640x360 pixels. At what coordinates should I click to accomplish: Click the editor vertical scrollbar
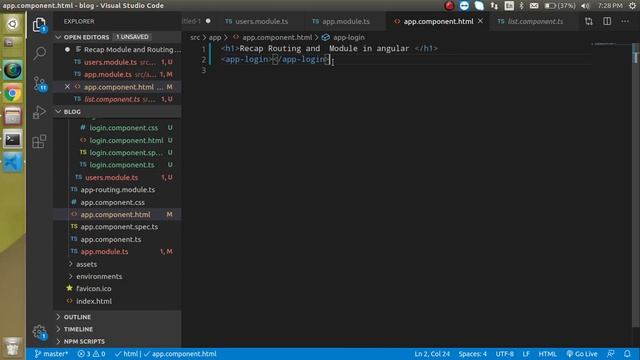click(636, 184)
